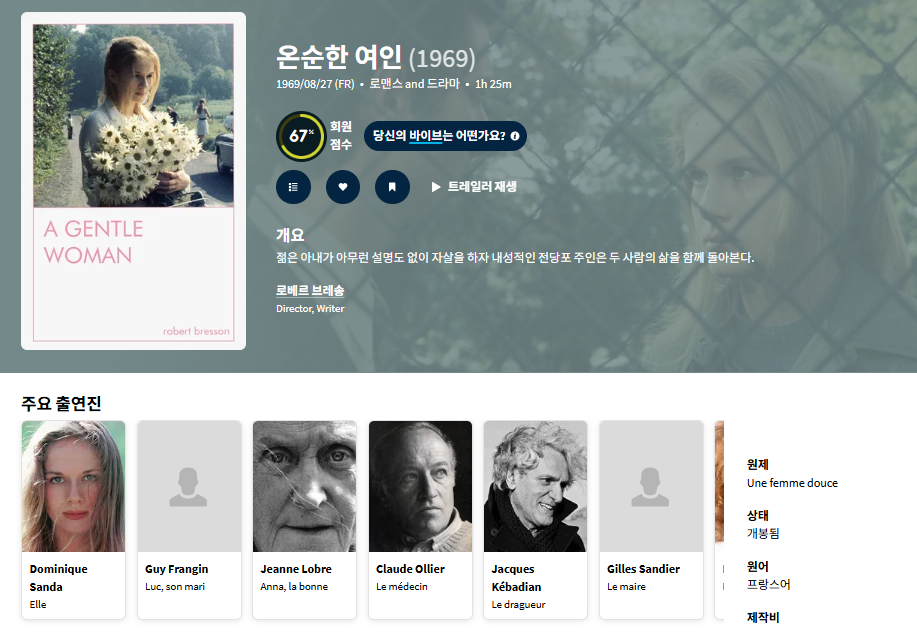The image size is (917, 633).
Task: Open Jeanne Lobre's name link
Action: 296,569
